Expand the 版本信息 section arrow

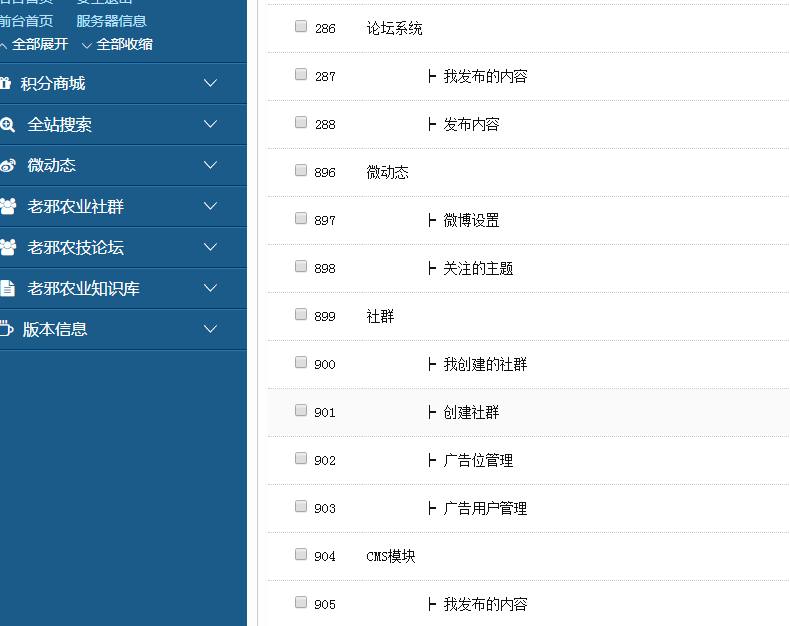point(210,329)
